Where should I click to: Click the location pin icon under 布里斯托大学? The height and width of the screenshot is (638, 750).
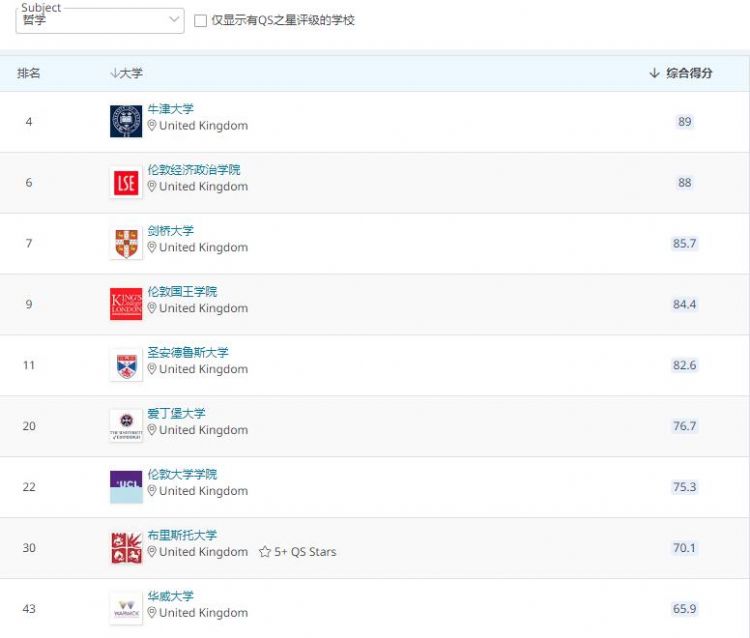point(152,551)
